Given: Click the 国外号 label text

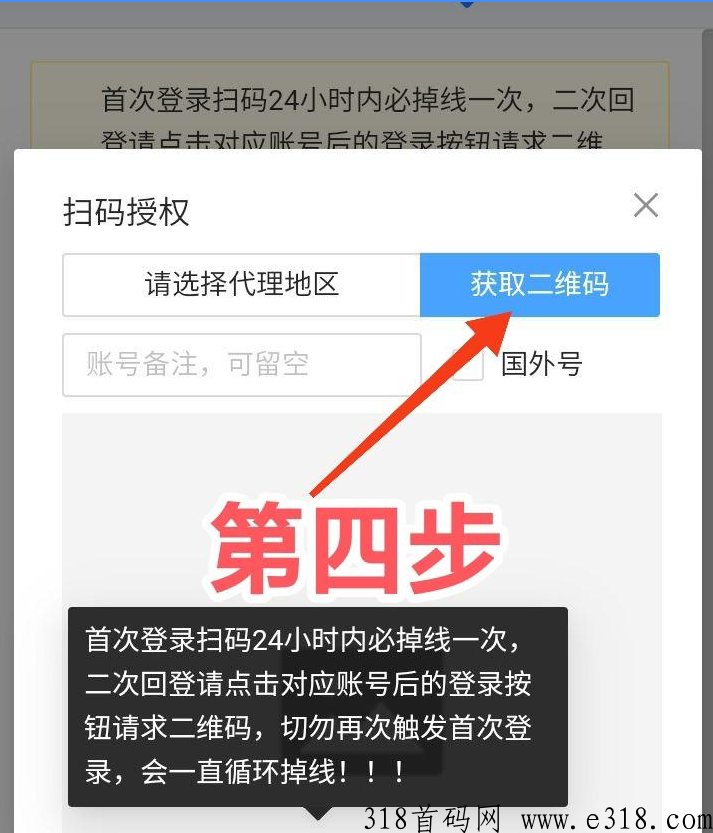Looking at the screenshot, I should pos(541,364).
